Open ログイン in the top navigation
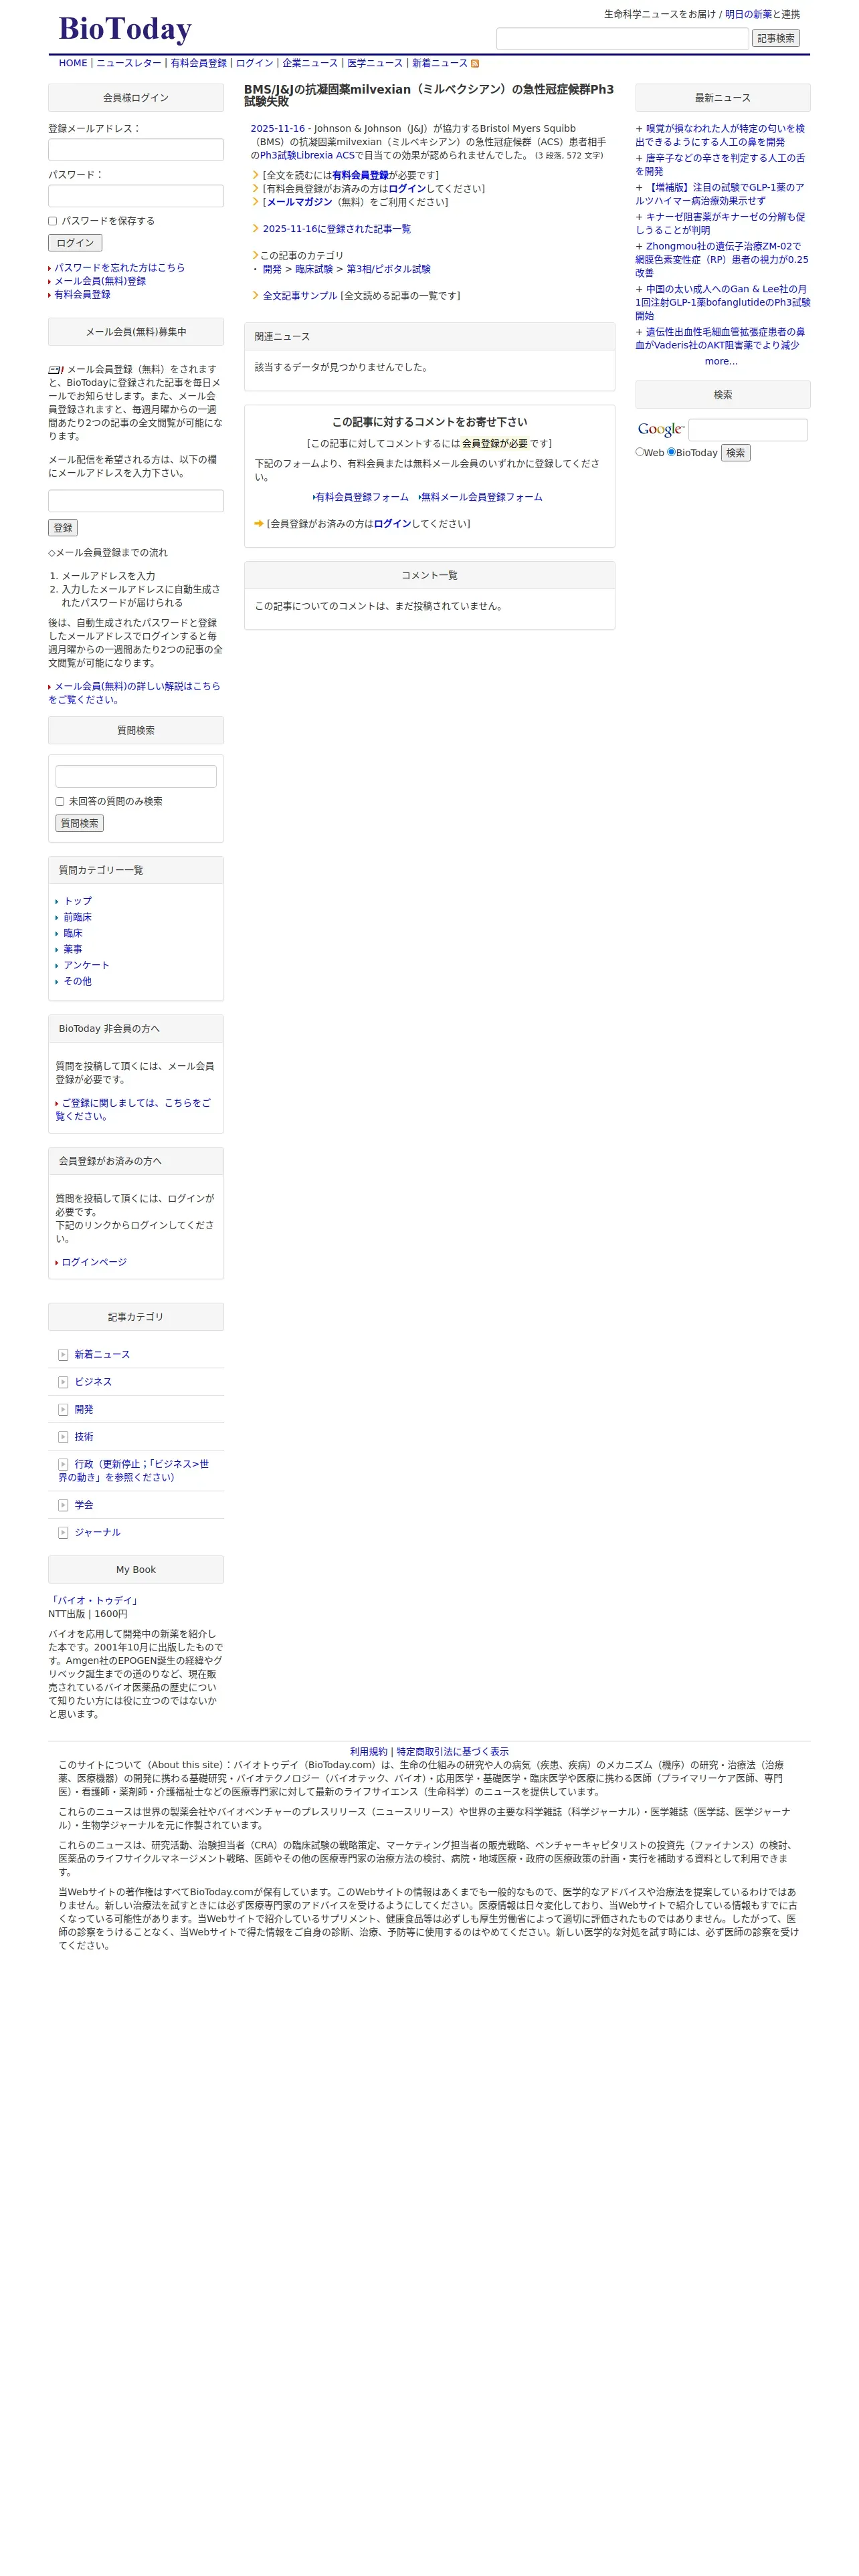This screenshot has height=2576, width=859. click(255, 63)
